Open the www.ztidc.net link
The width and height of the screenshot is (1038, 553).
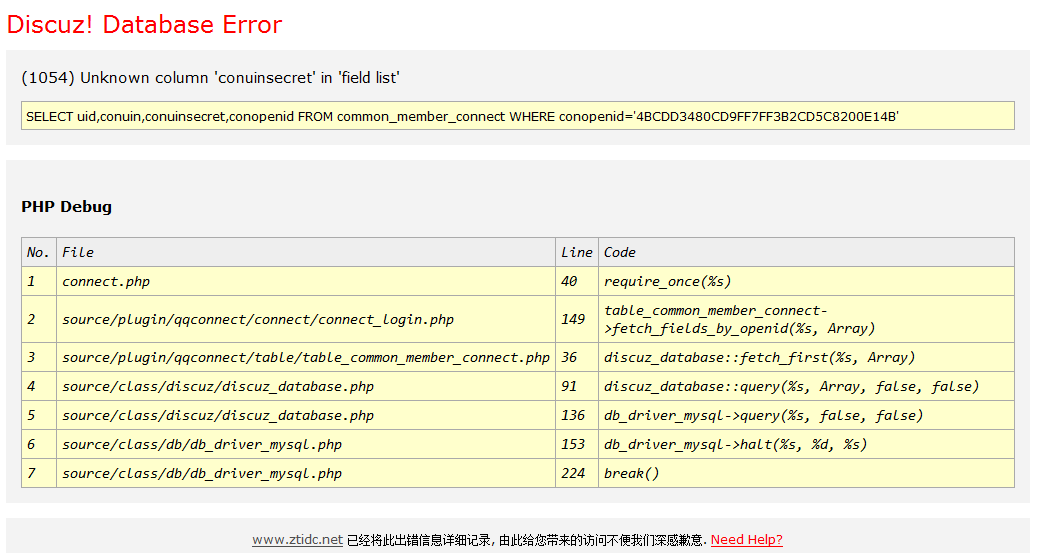click(297, 540)
